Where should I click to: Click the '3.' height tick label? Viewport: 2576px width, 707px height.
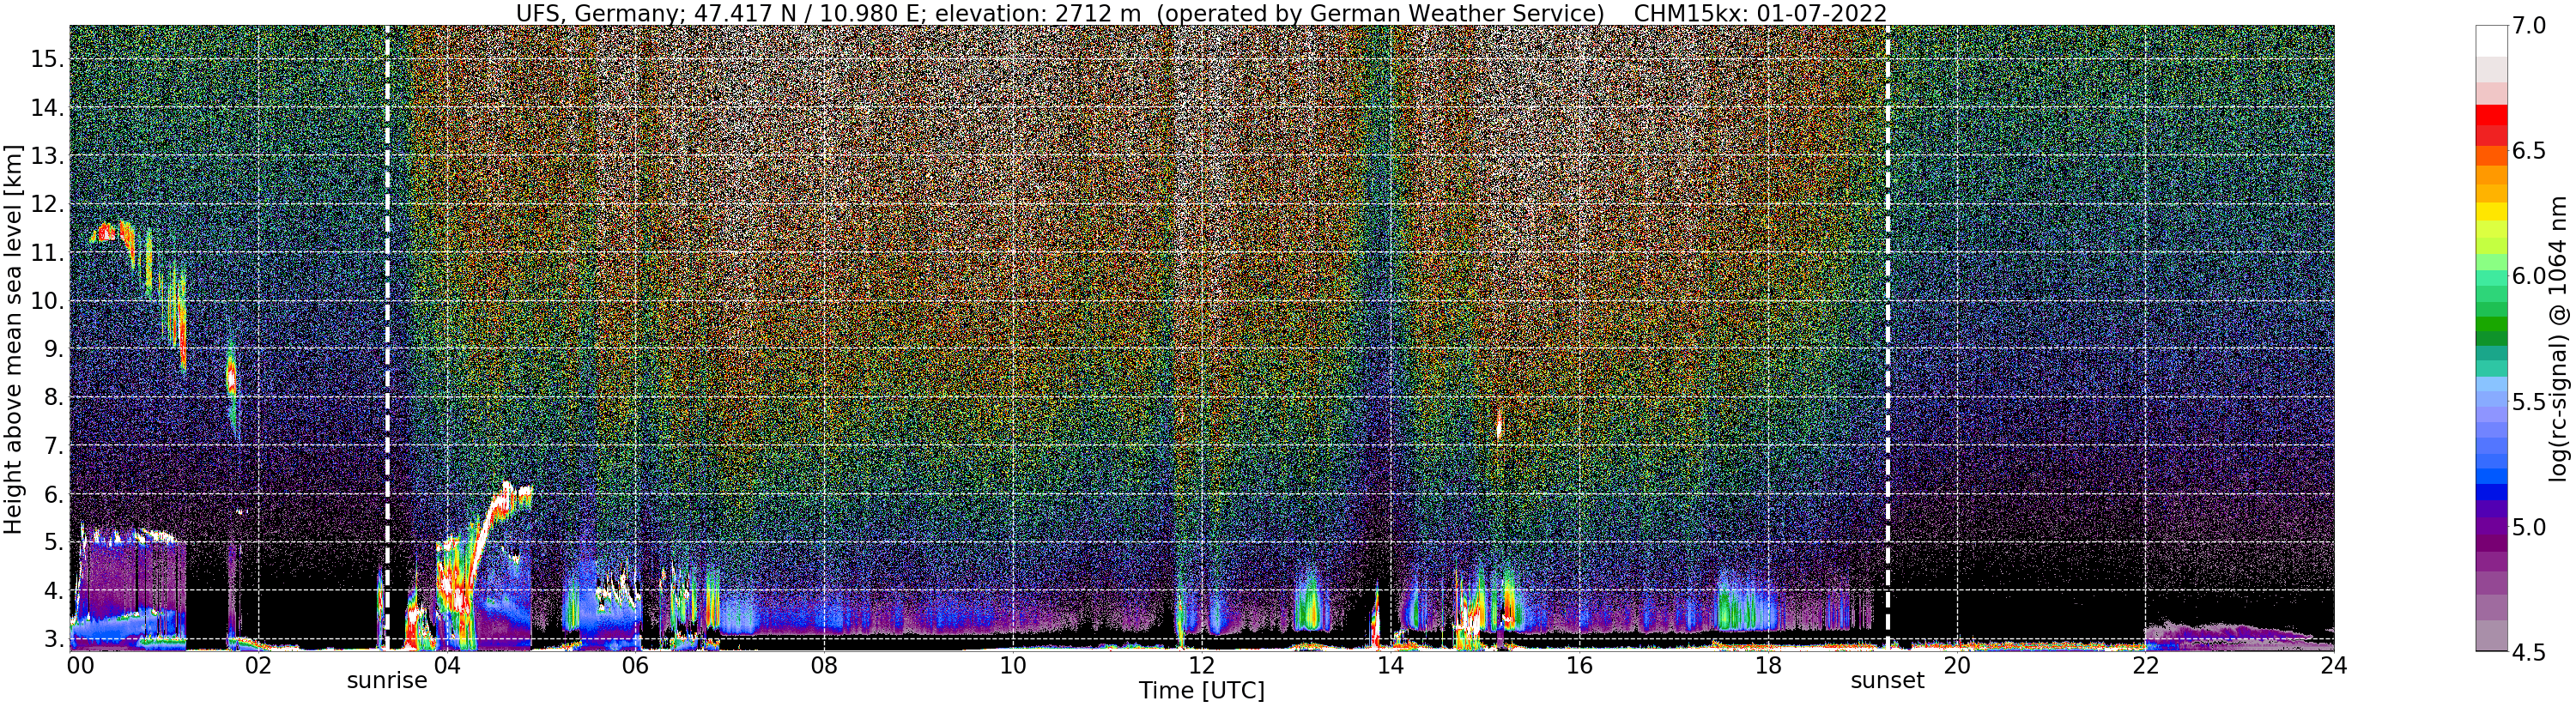(53, 638)
